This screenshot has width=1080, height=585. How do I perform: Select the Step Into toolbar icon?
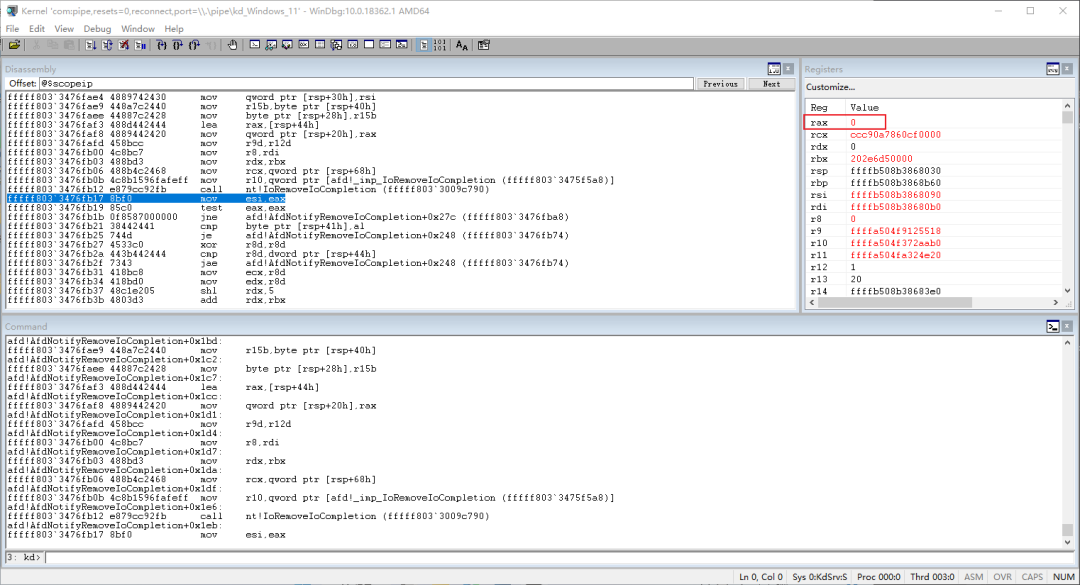pyautogui.click(x=162, y=44)
